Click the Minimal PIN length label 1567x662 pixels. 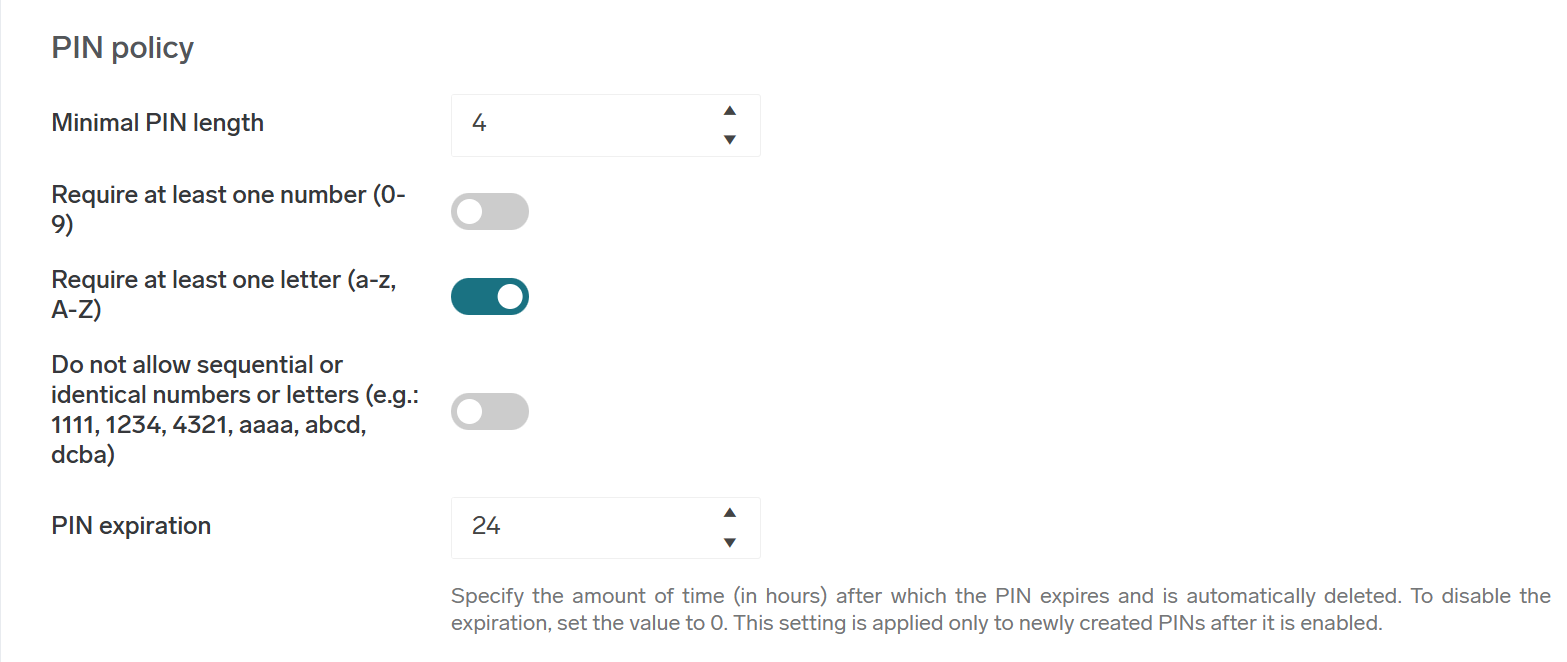pyautogui.click(x=157, y=122)
